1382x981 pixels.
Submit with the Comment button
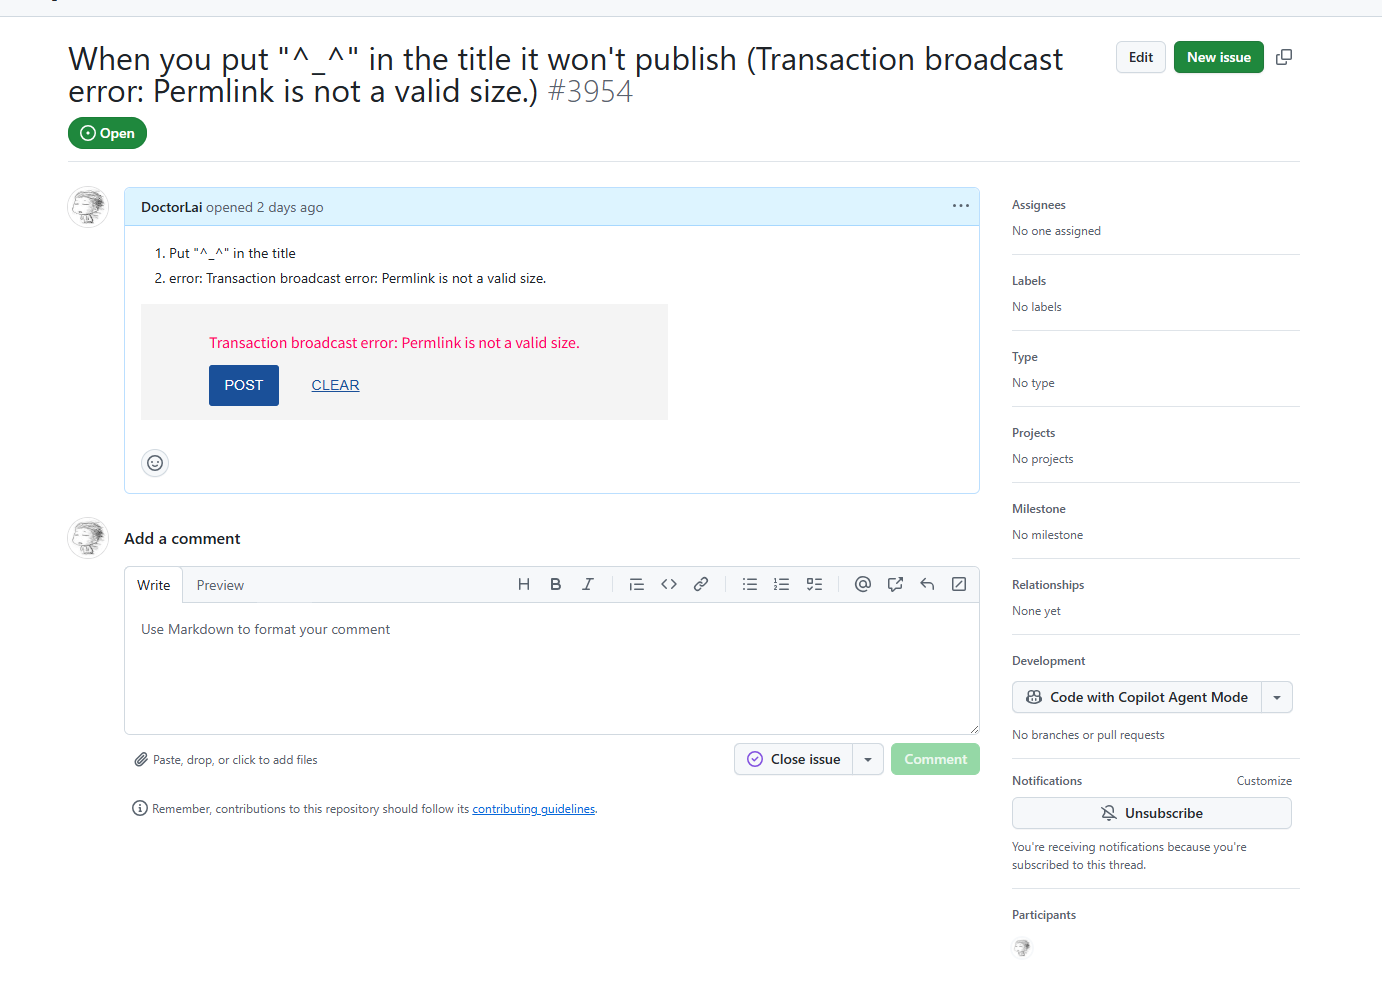pos(935,759)
